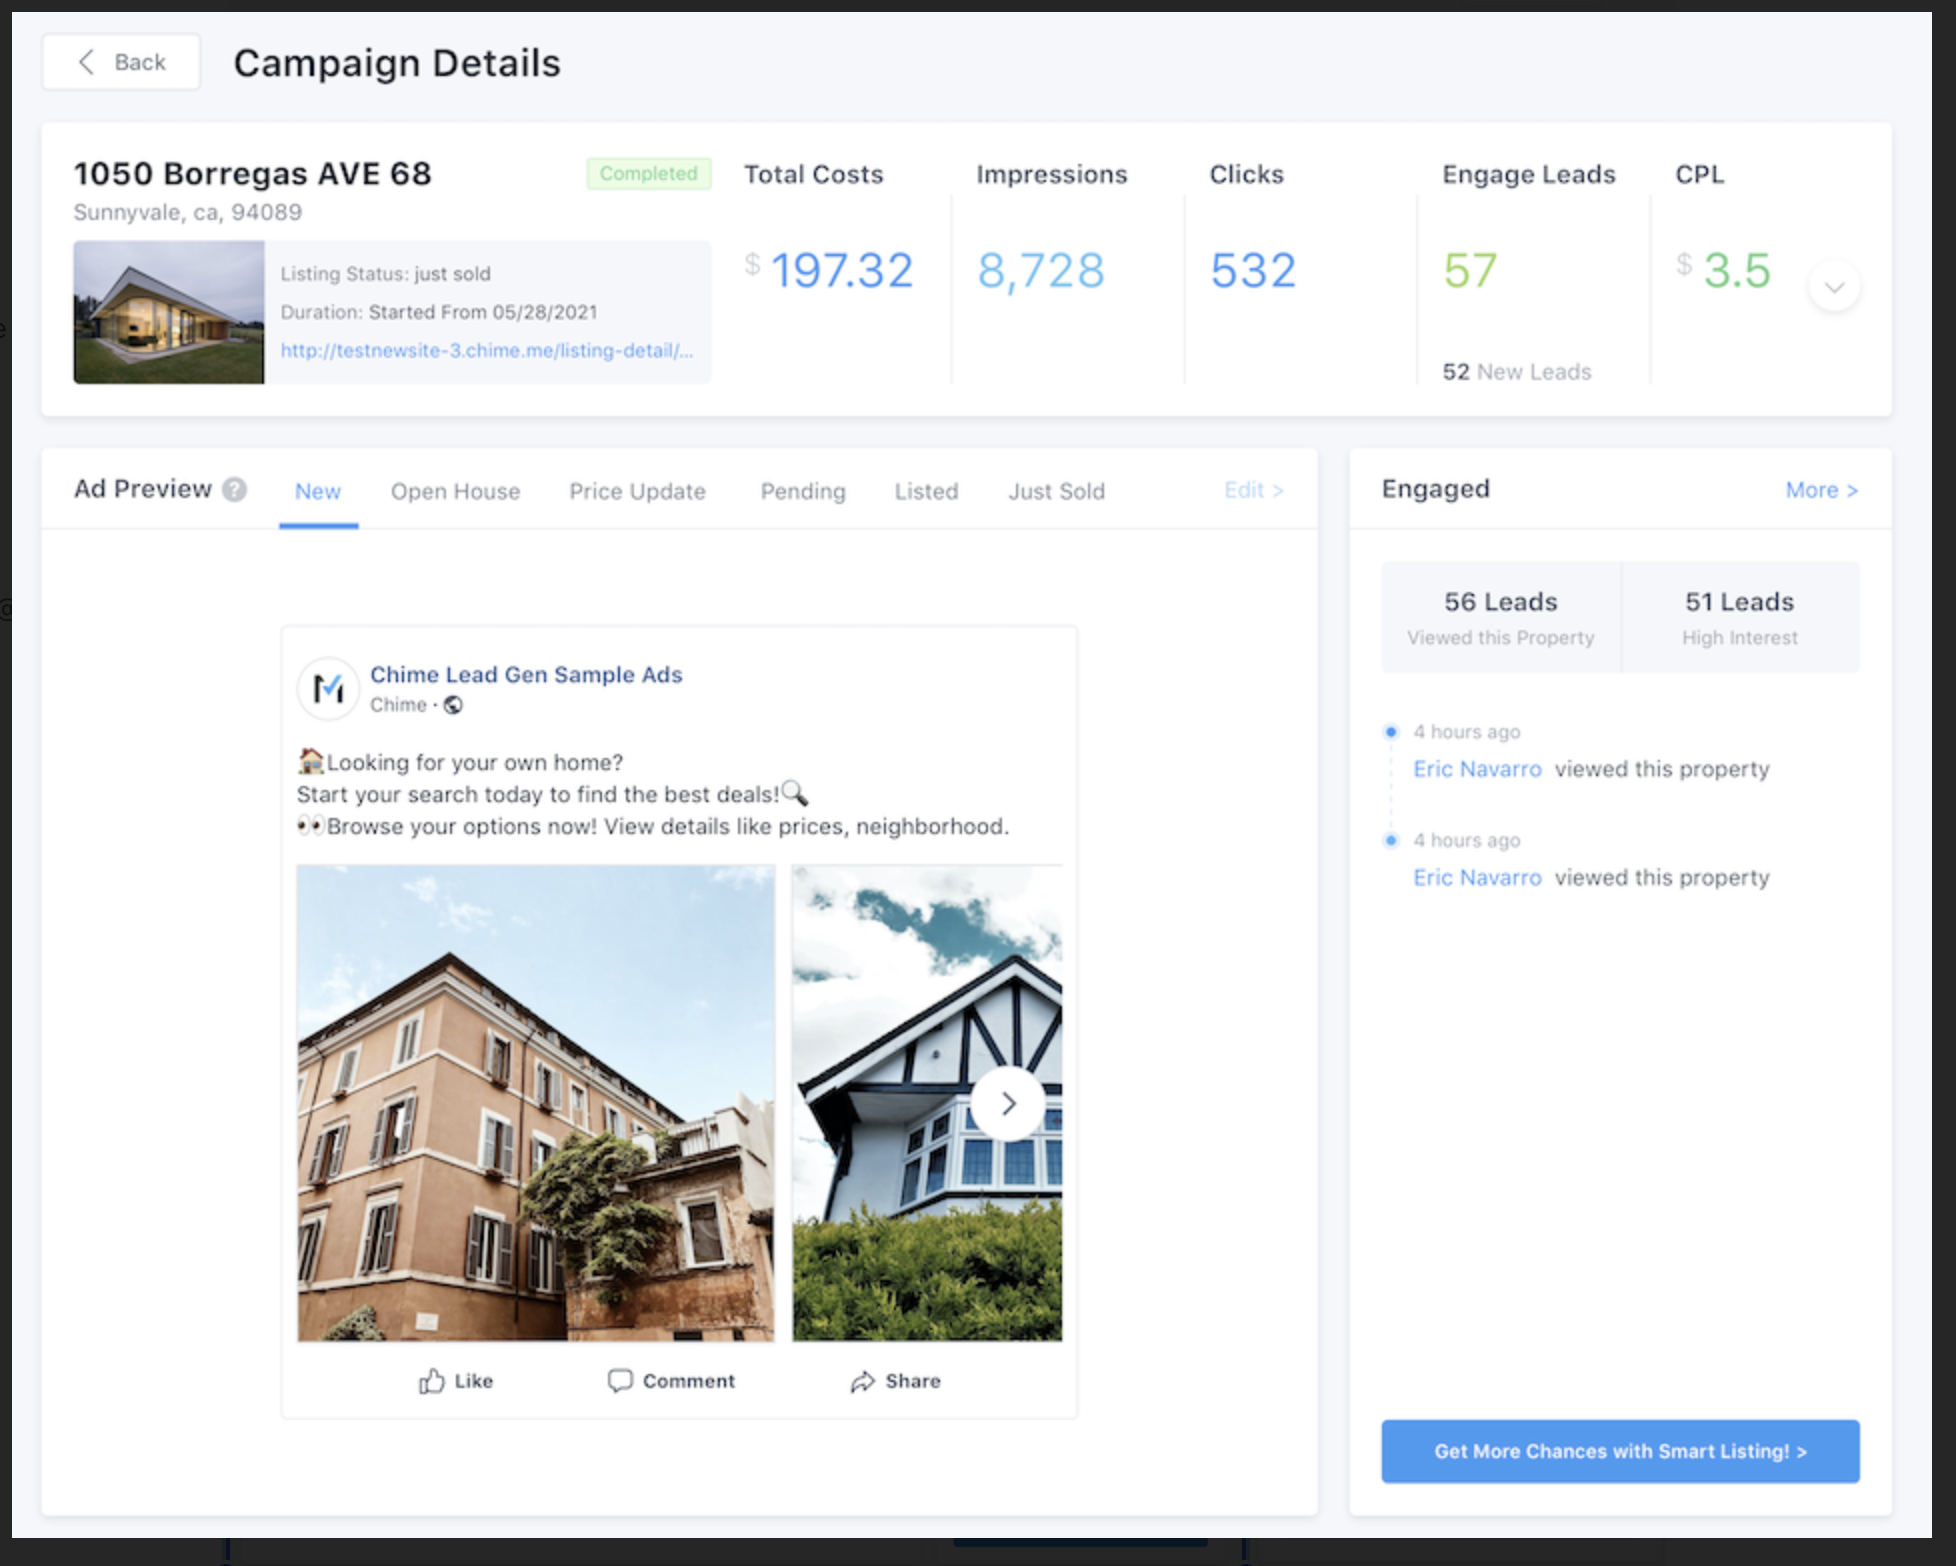Click the Campaign Details heading

pyautogui.click(x=397, y=63)
